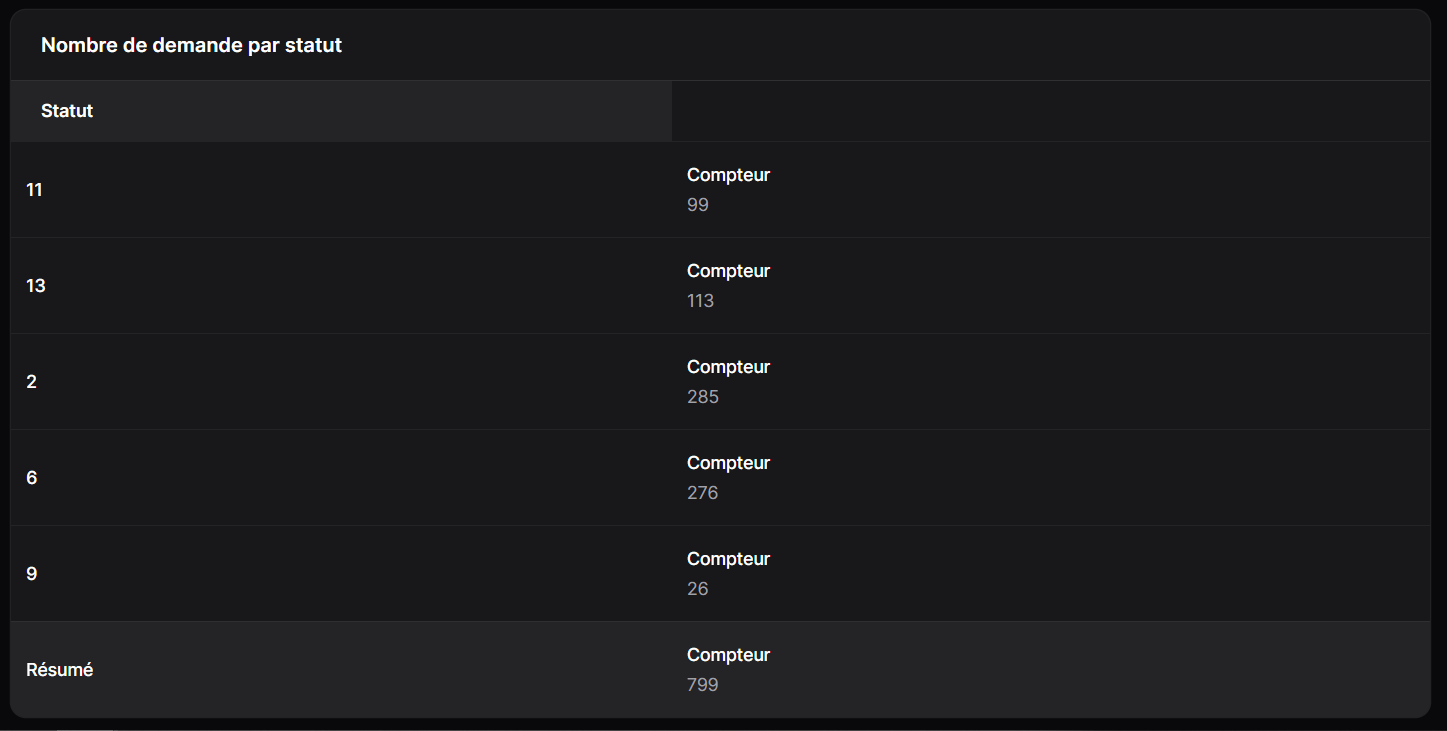The image size is (1447, 731).
Task: Select the row with statut 2
Action: pos(720,382)
